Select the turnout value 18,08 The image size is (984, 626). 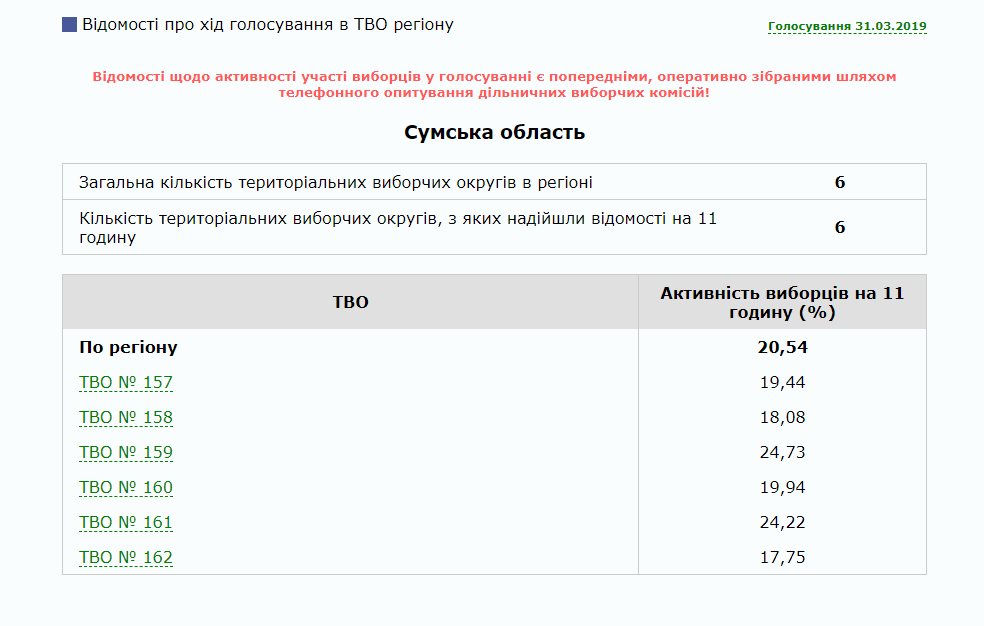(x=783, y=417)
